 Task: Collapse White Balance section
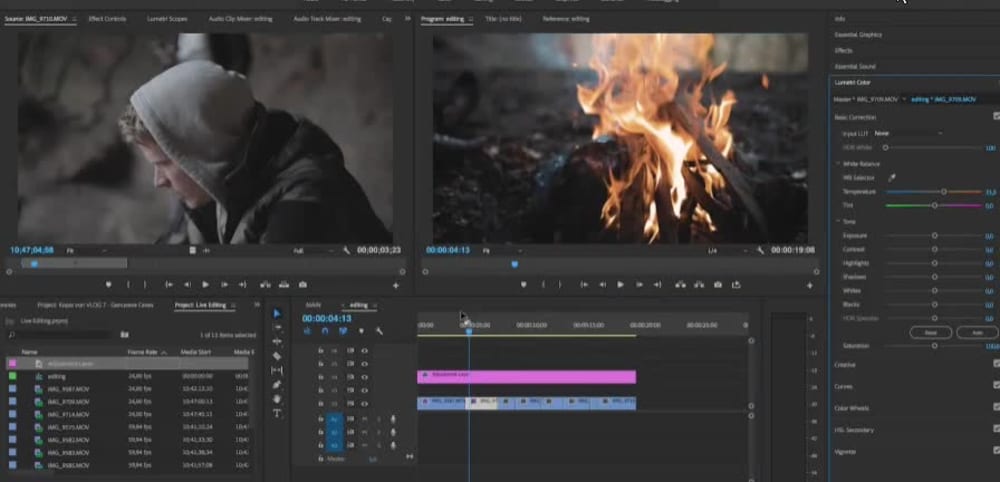[x=838, y=164]
